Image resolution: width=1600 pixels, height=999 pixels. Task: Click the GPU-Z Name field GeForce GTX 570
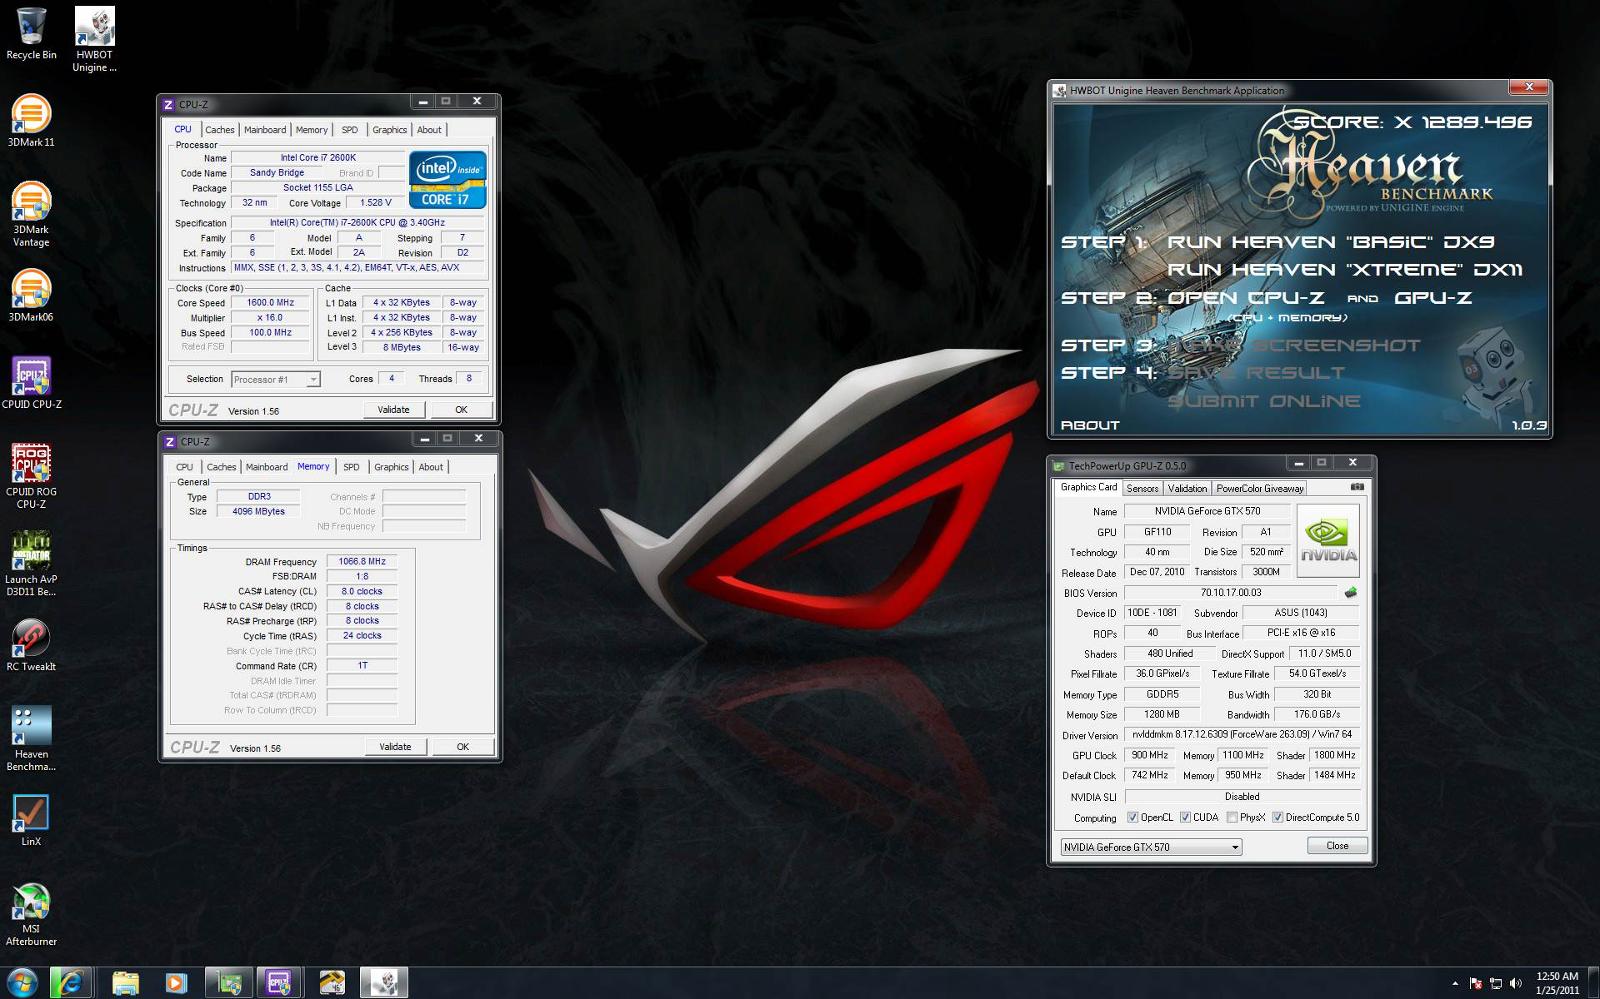(x=1207, y=511)
